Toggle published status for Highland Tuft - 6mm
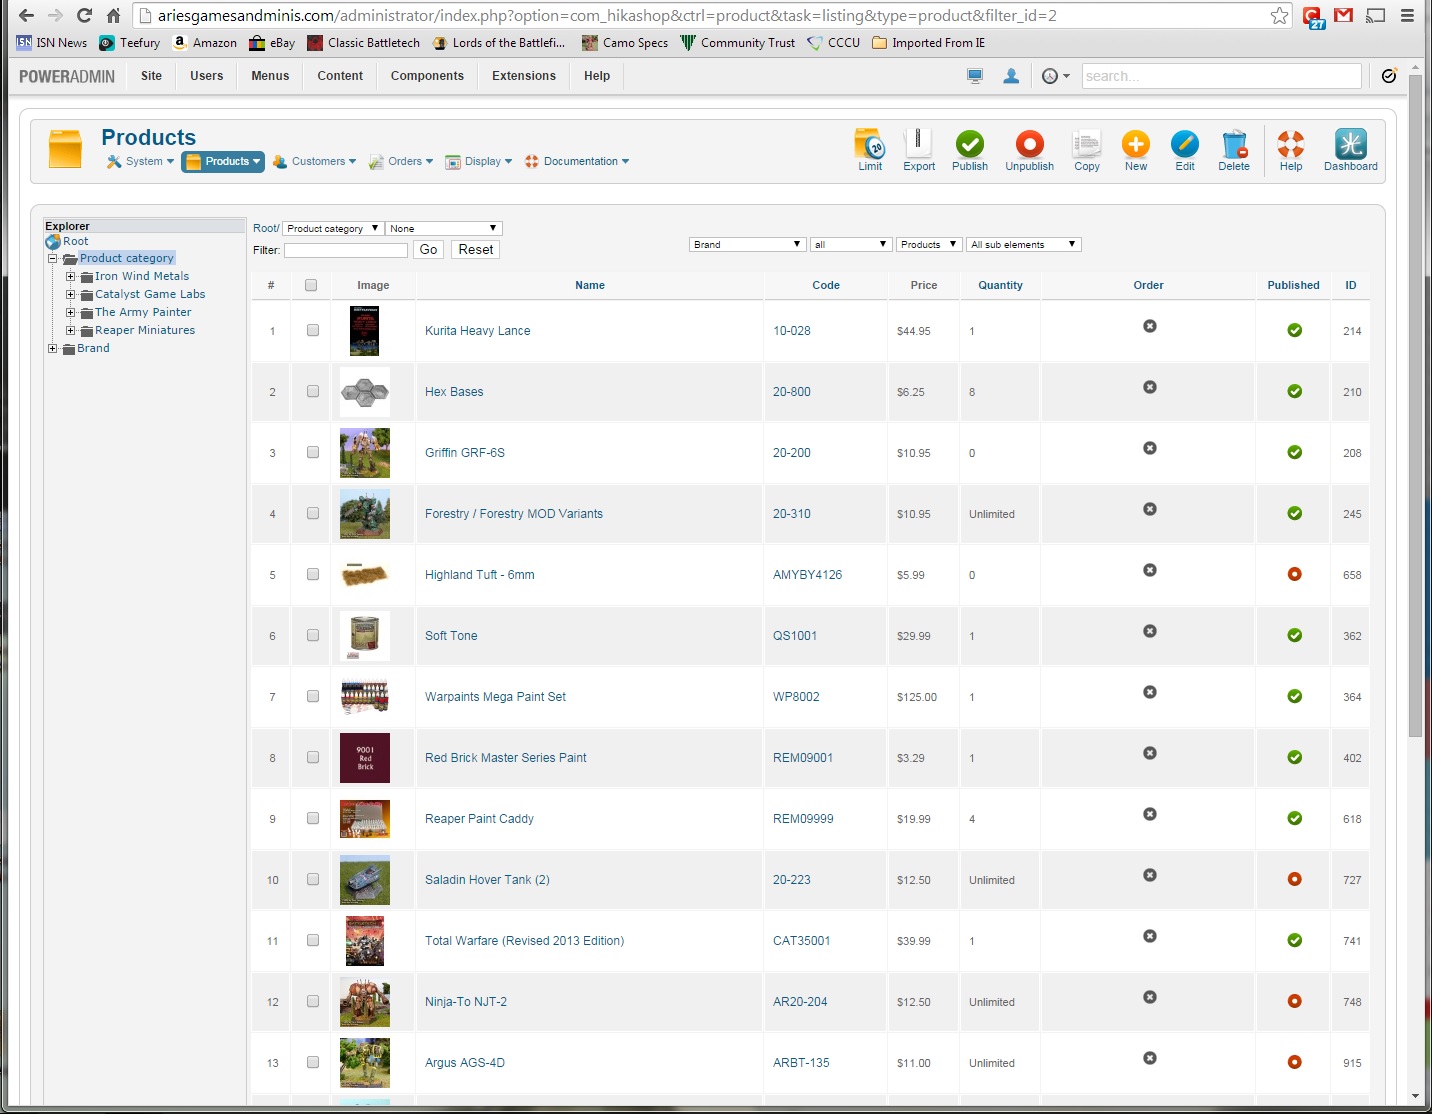1432x1114 pixels. 1294,574
